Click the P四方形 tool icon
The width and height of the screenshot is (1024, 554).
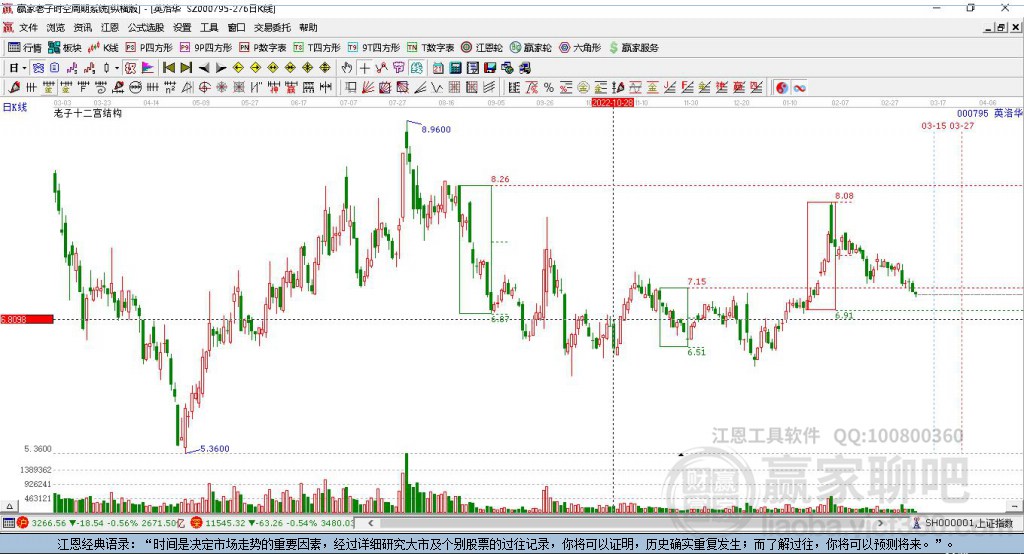click(x=155, y=48)
